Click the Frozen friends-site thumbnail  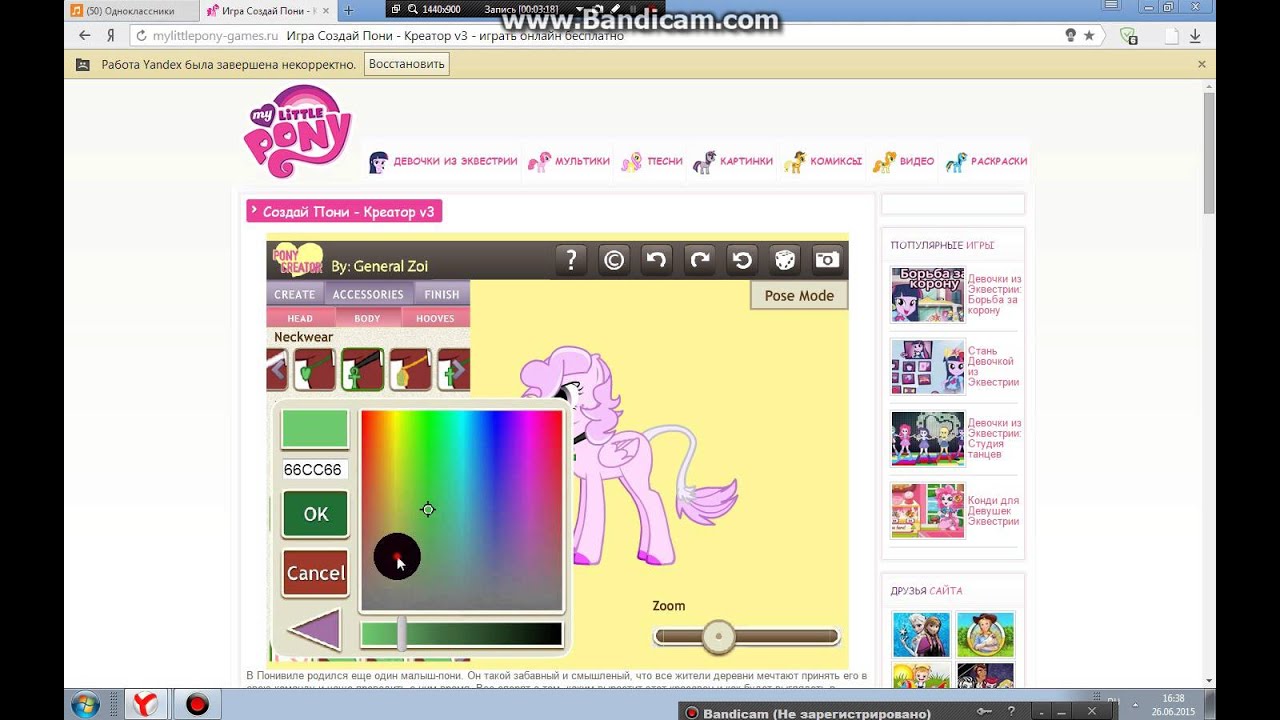921,634
